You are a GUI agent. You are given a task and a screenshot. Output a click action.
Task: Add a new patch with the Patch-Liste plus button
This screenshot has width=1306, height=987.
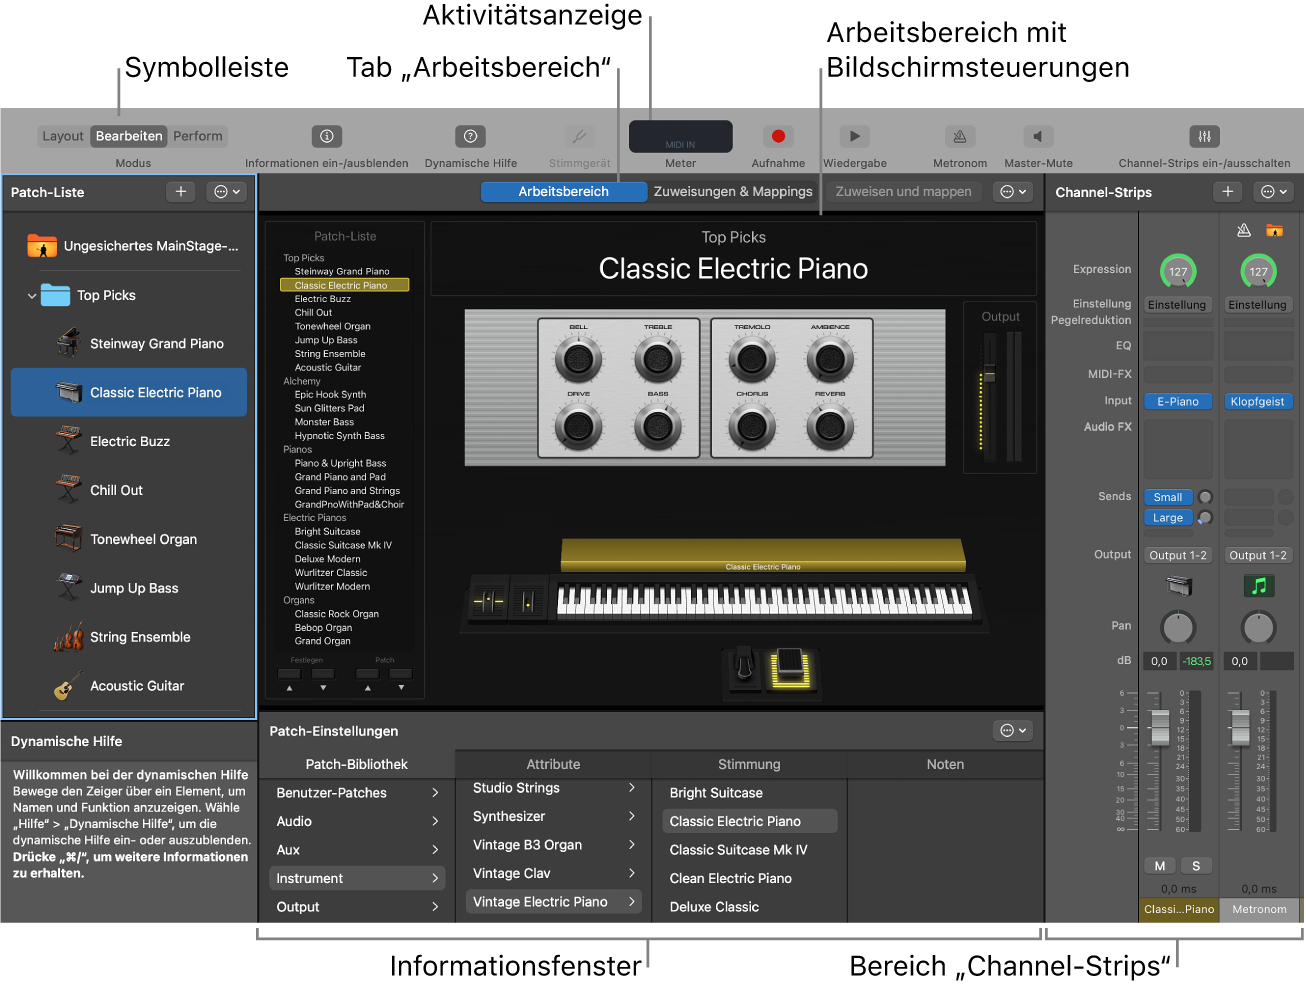point(181,192)
